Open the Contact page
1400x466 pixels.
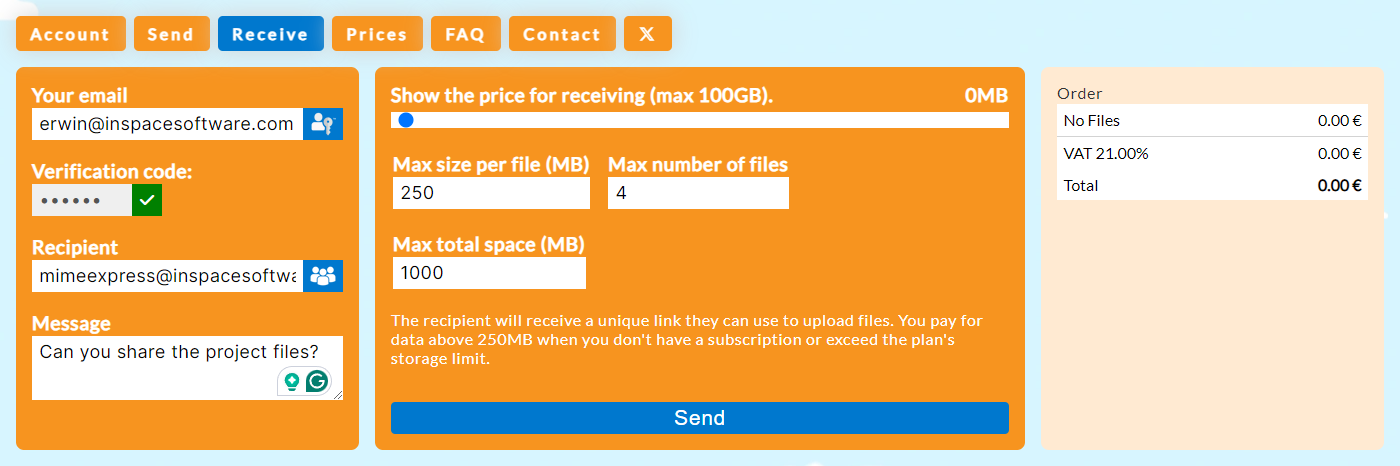[562, 34]
